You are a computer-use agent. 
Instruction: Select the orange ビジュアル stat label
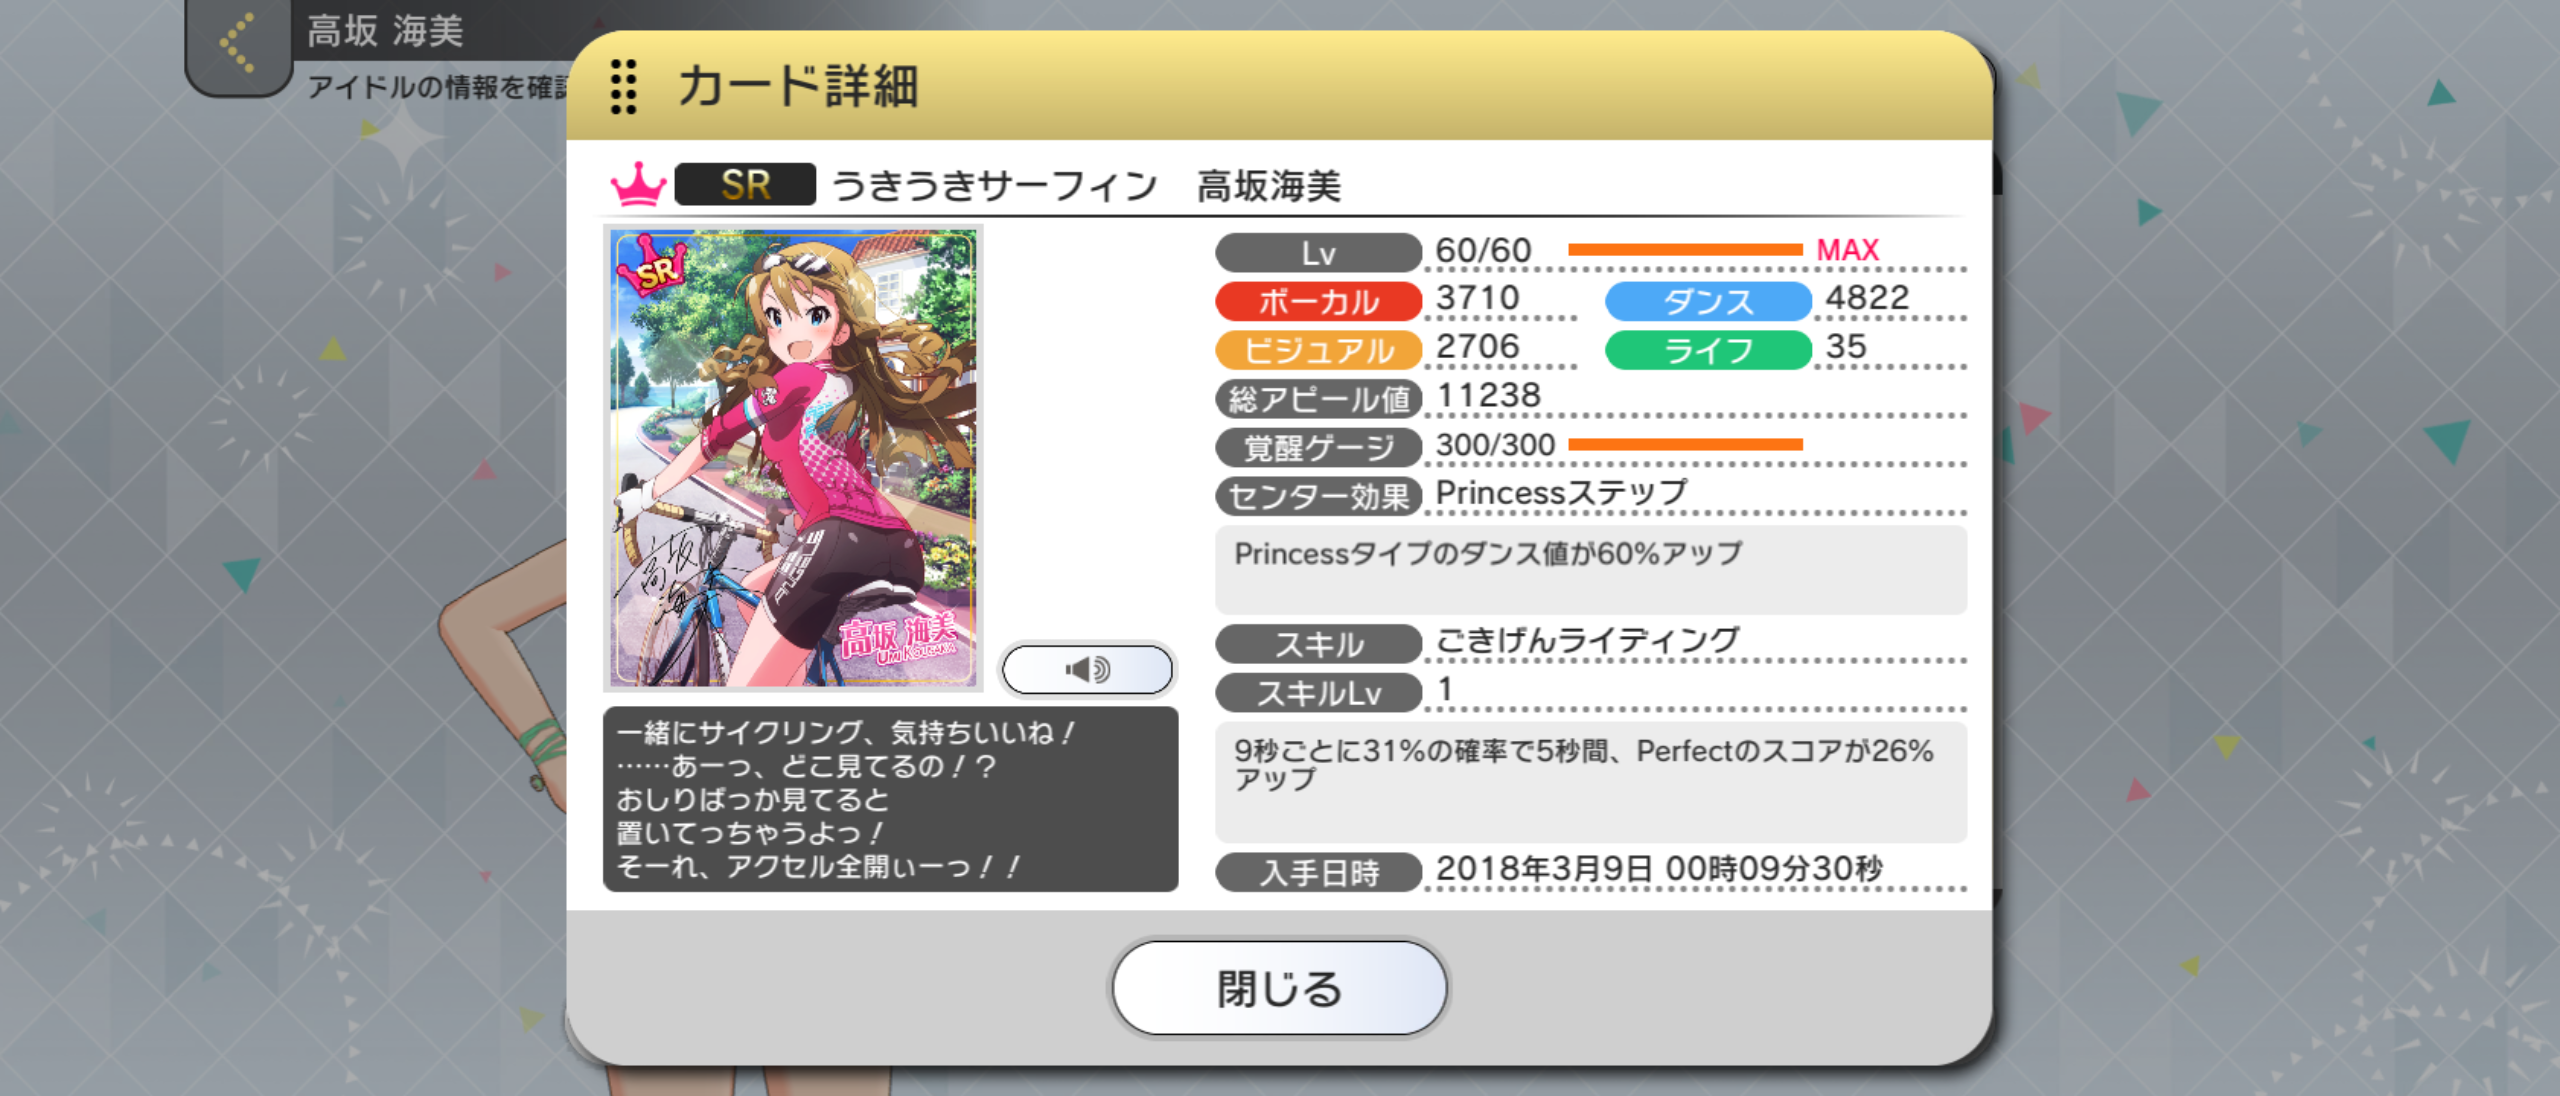tap(1318, 350)
